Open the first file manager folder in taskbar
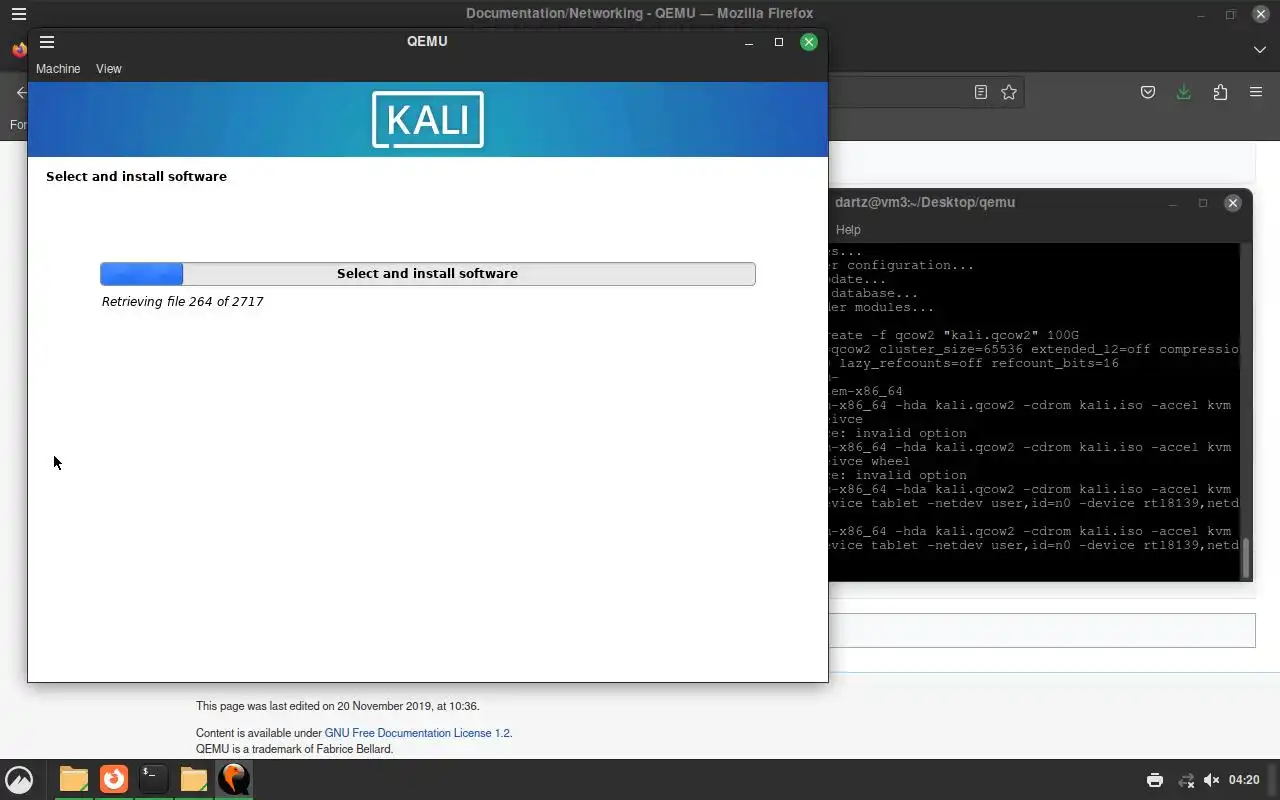The image size is (1280, 800). 73,779
